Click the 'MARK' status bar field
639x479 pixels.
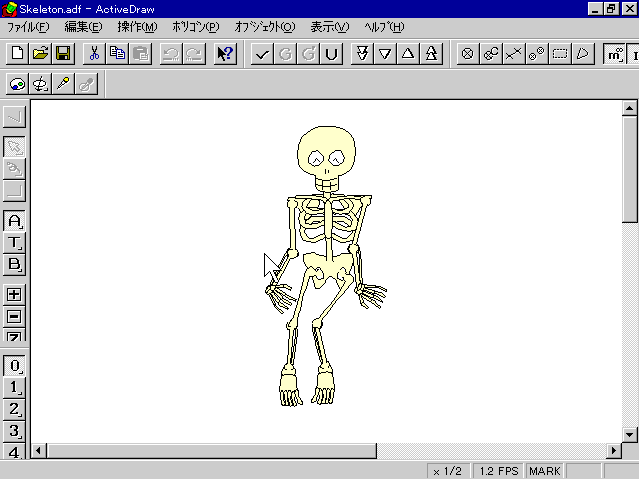(545, 471)
